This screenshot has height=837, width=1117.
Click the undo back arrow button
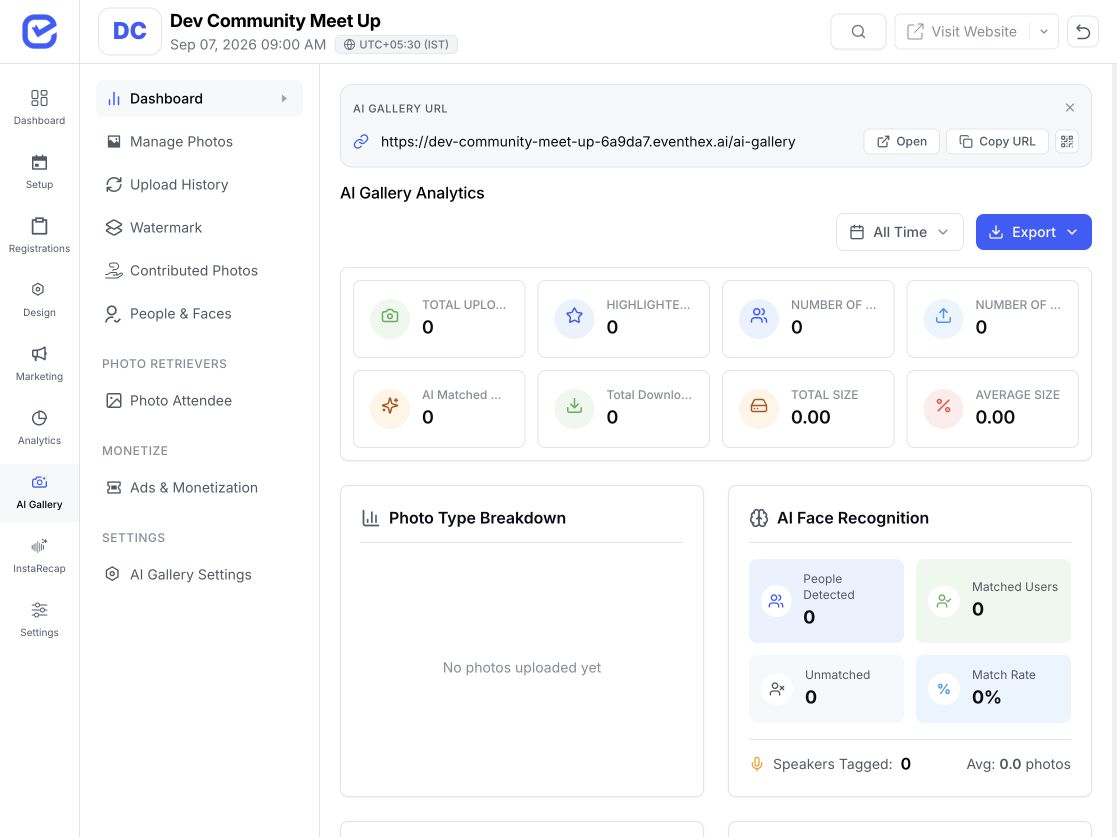1083,31
